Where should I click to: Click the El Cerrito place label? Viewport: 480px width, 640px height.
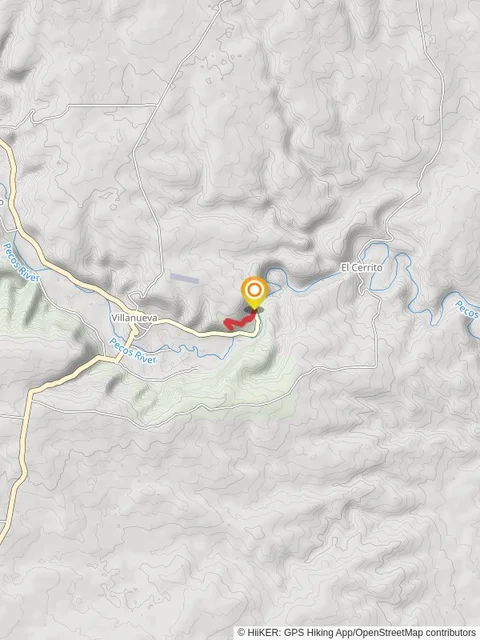362,268
